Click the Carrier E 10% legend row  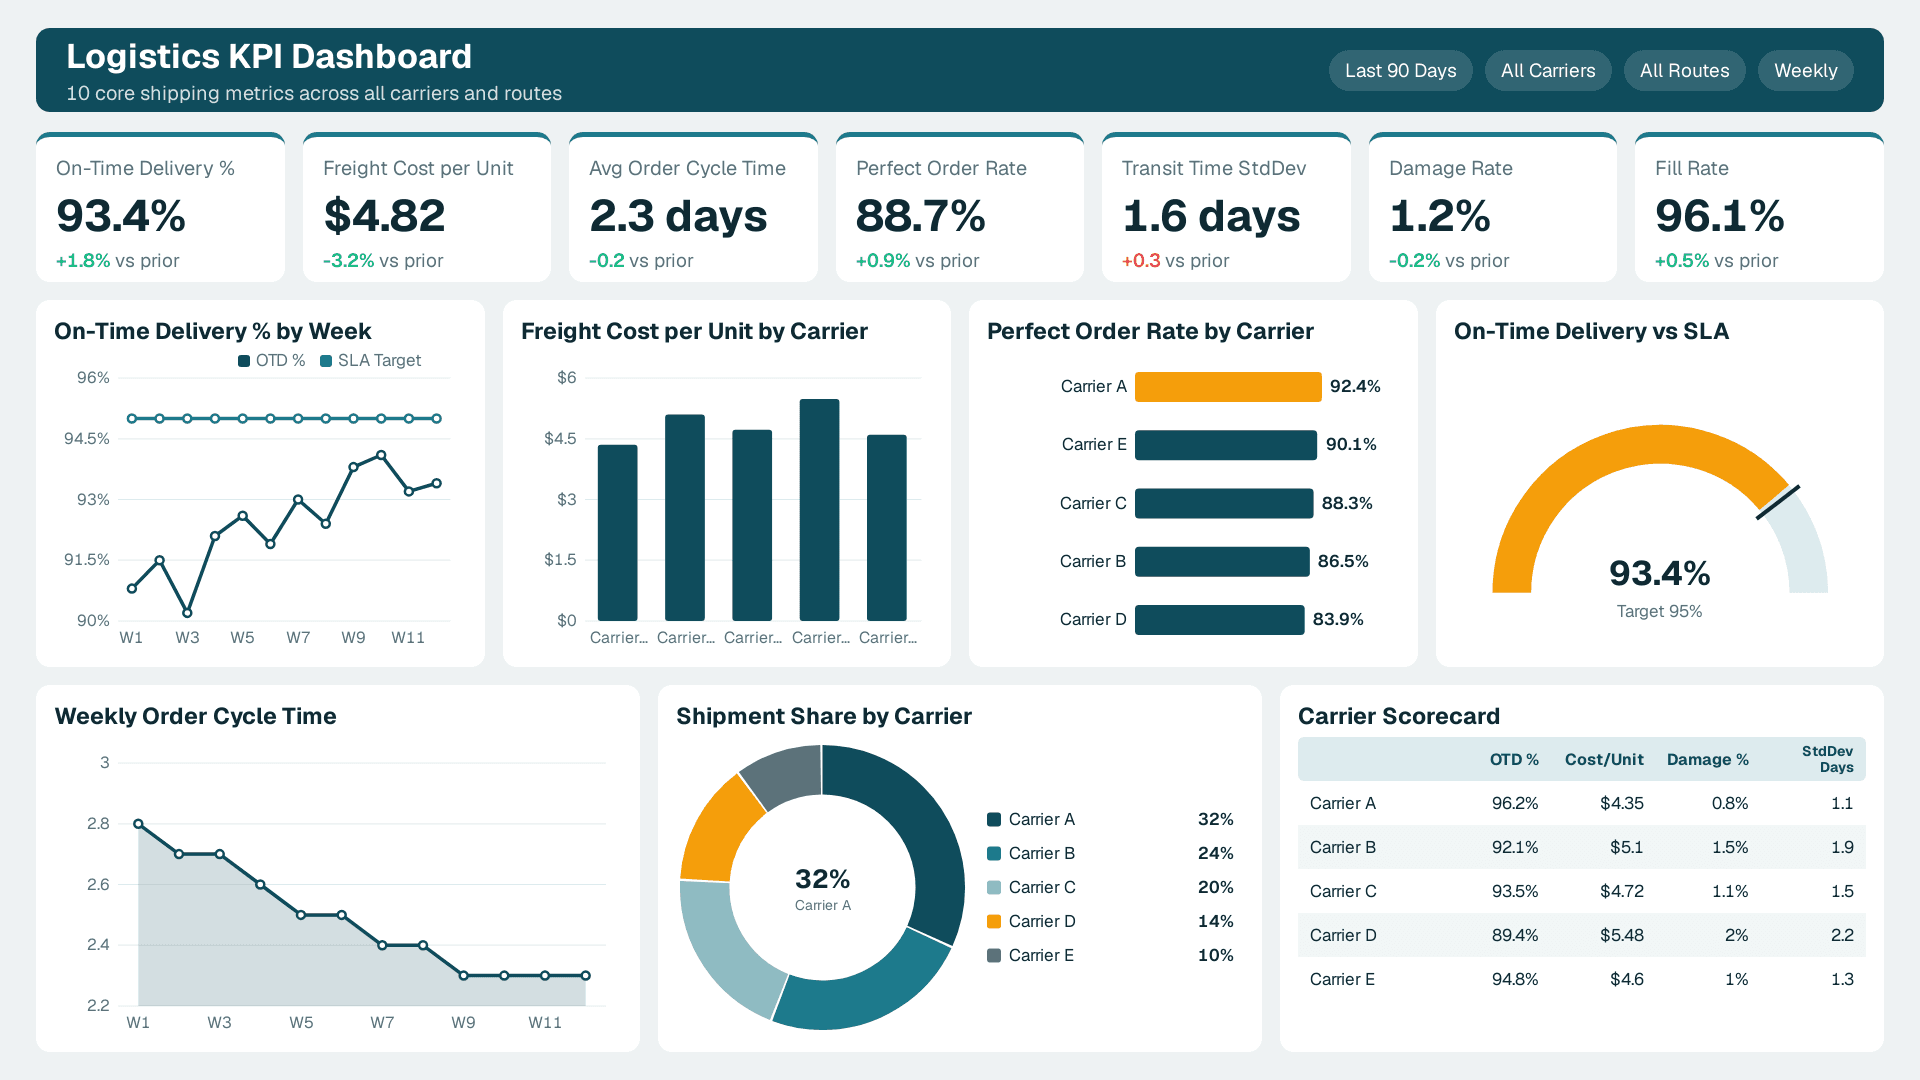(x=1110, y=956)
